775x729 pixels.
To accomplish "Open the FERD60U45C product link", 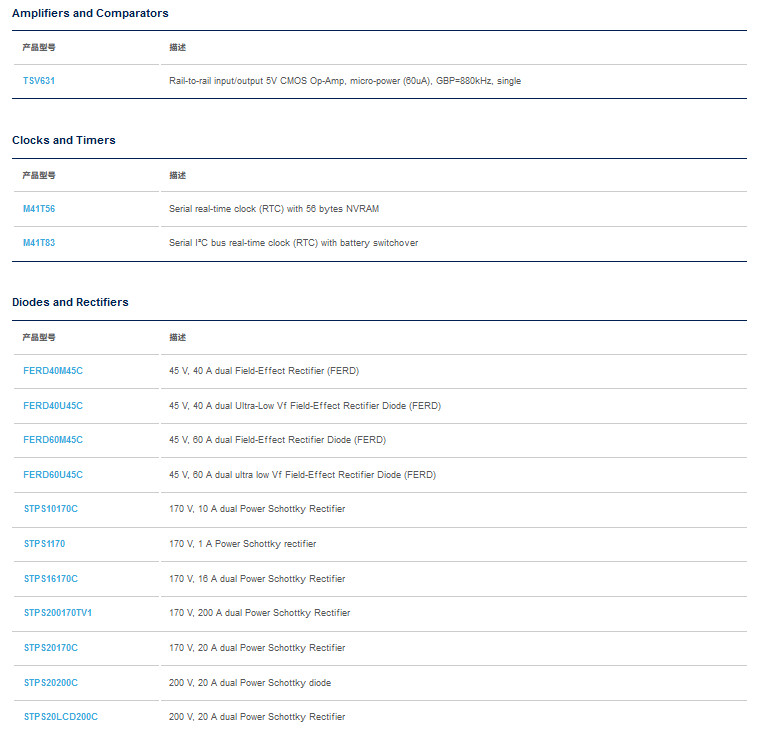I will [53, 475].
